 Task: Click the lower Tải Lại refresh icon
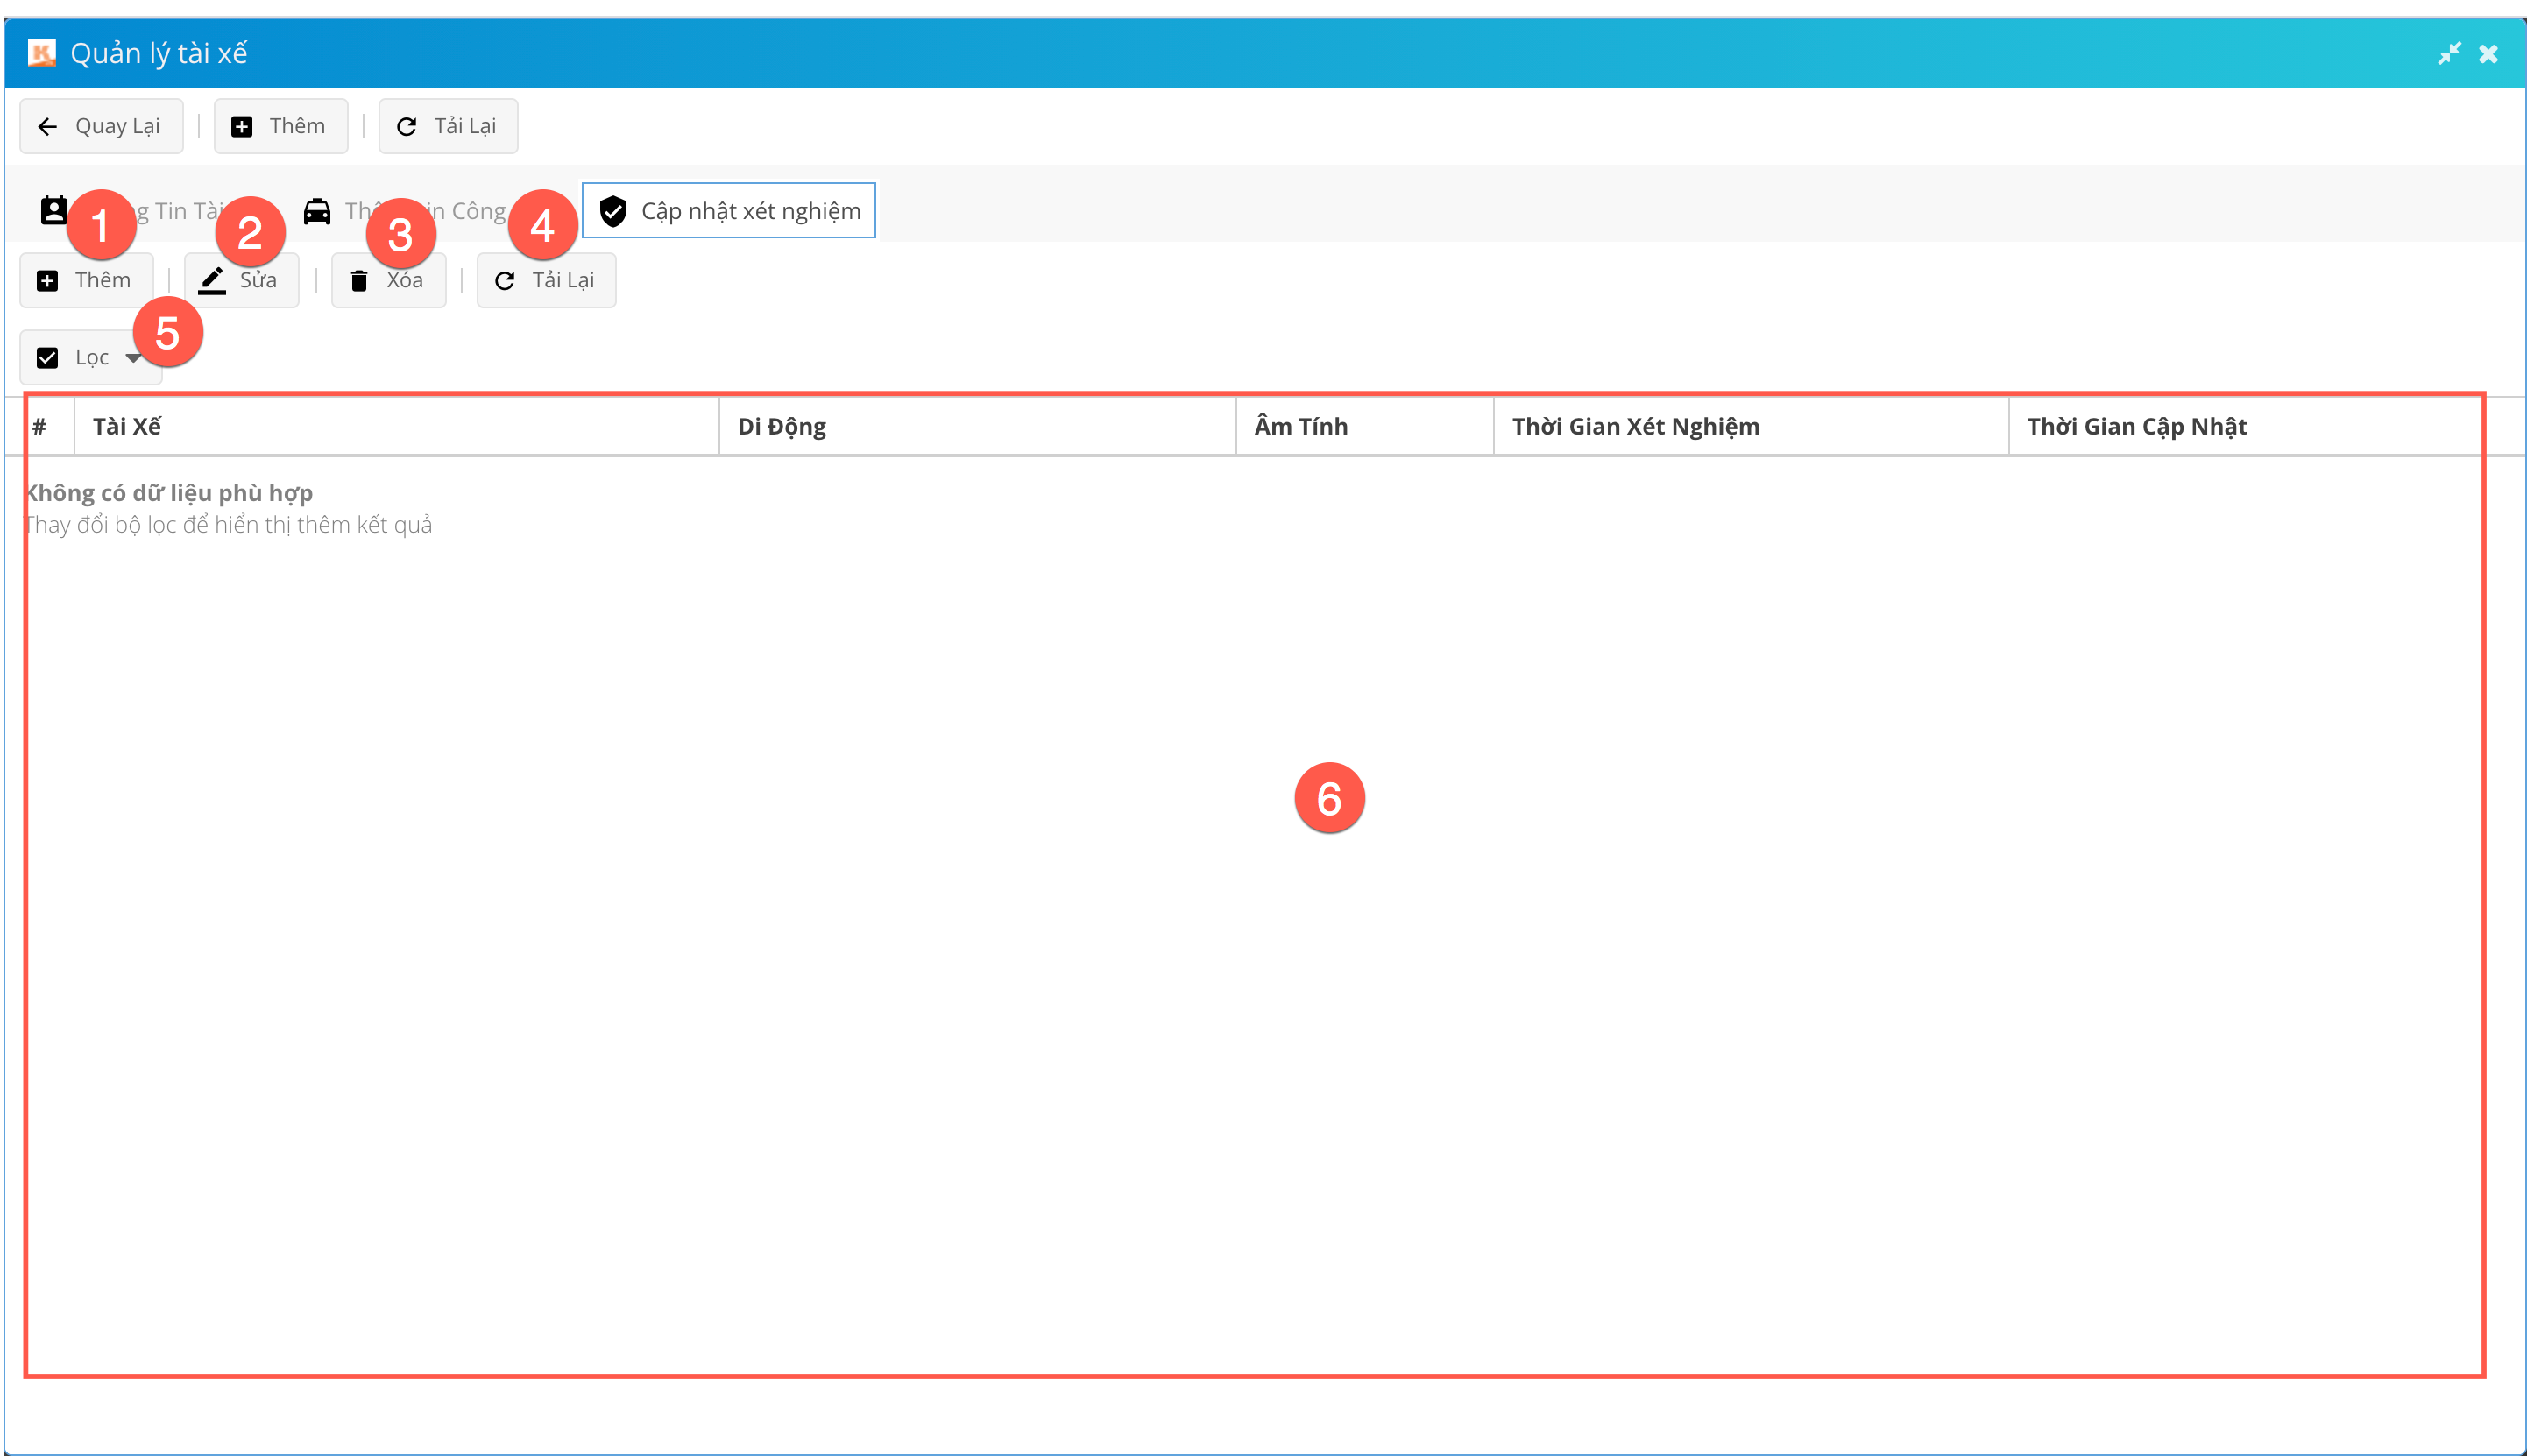pyautogui.click(x=505, y=281)
